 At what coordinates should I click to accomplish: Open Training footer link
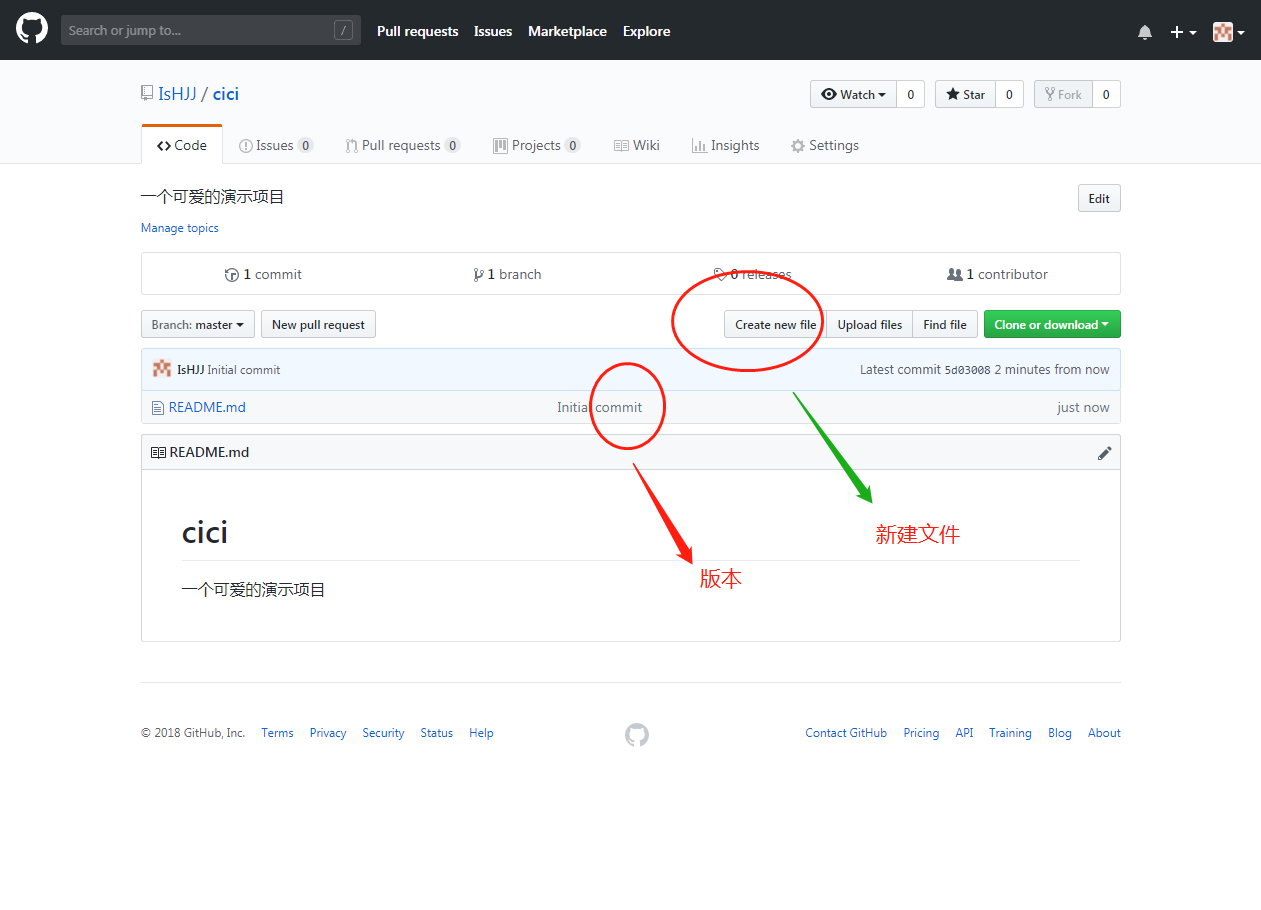tap(1010, 733)
